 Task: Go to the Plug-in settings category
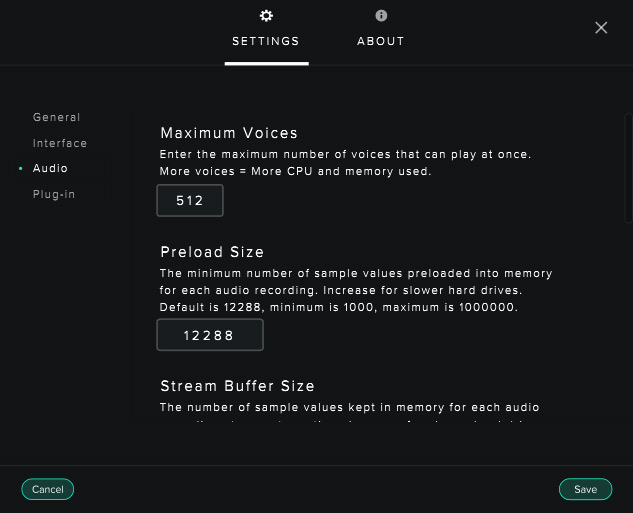point(54,195)
